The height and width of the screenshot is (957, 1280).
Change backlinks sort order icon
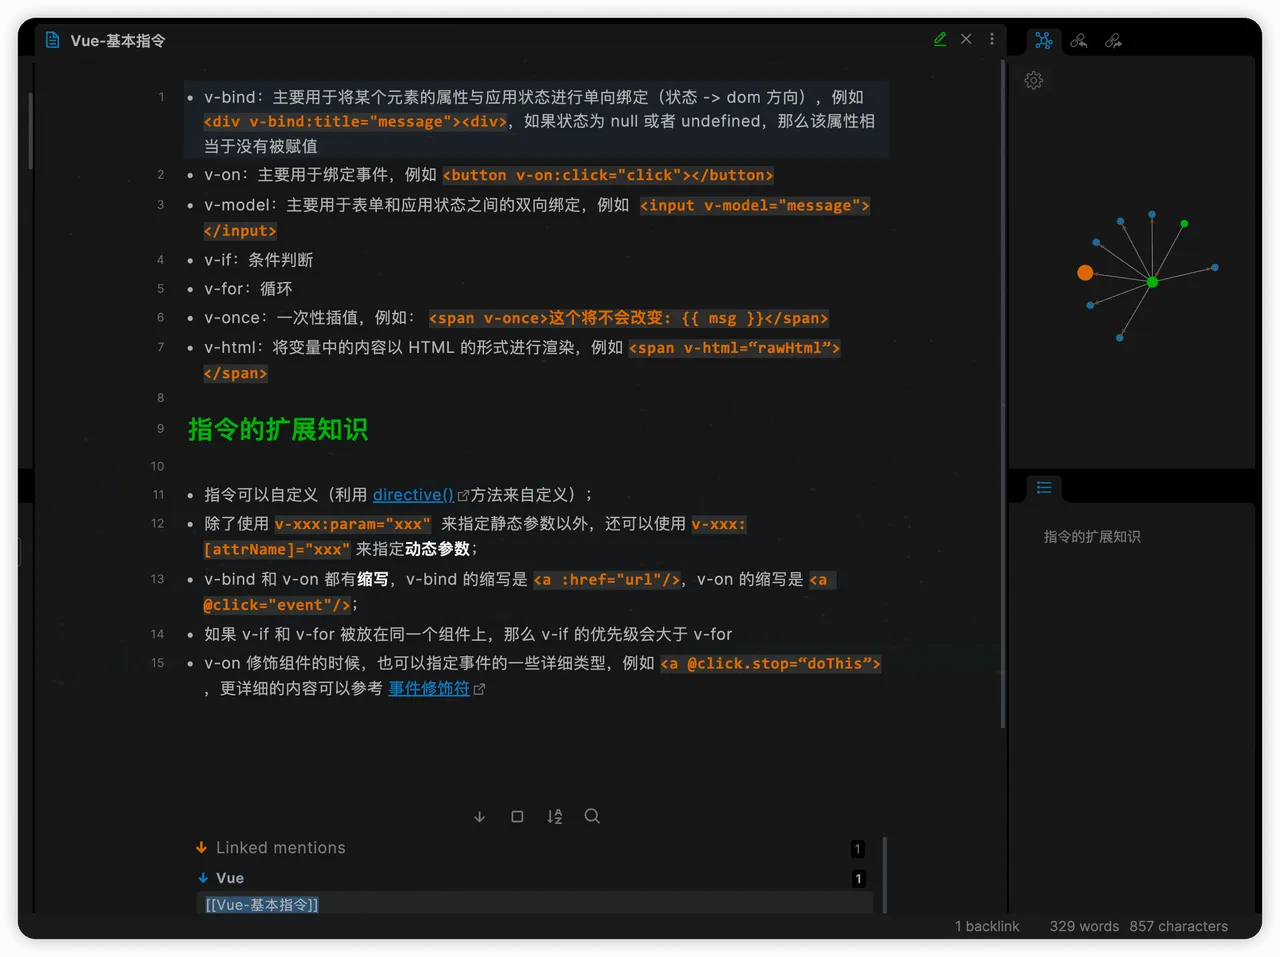coord(554,817)
